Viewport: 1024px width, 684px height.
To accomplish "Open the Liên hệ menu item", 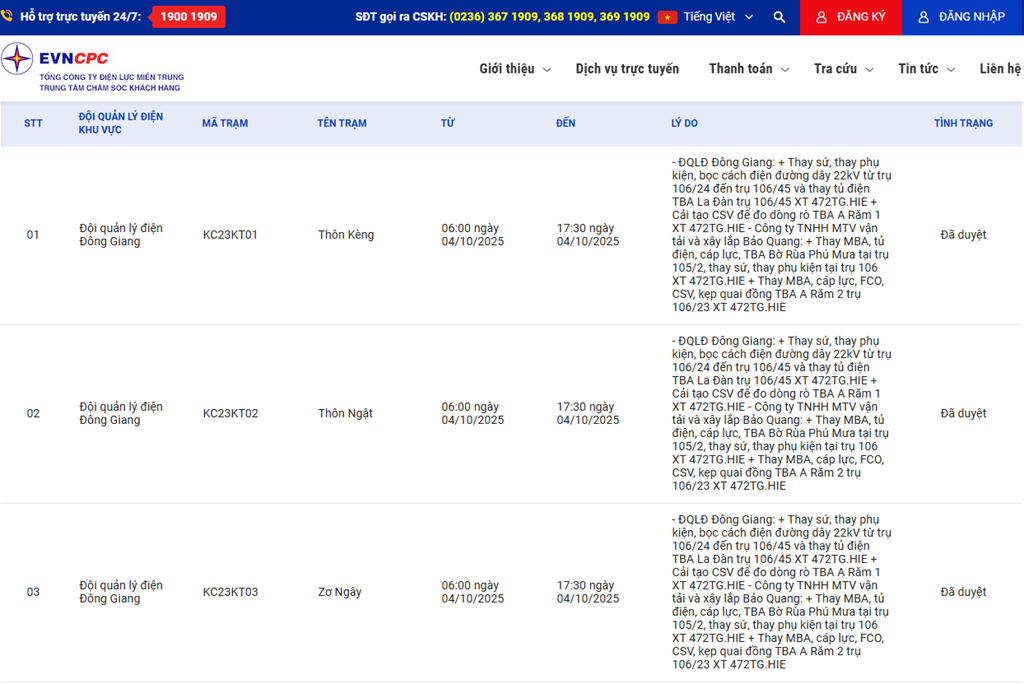I will (x=1000, y=69).
